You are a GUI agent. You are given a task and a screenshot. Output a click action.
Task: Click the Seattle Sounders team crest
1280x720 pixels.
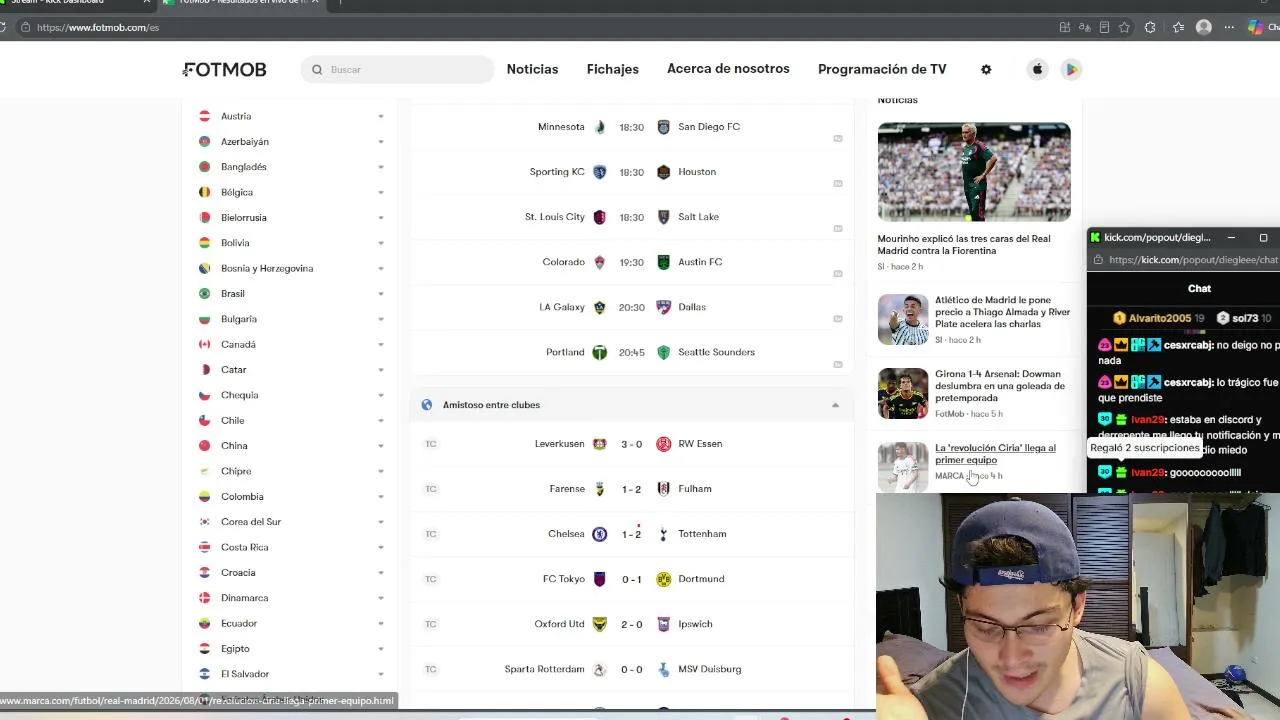click(663, 352)
